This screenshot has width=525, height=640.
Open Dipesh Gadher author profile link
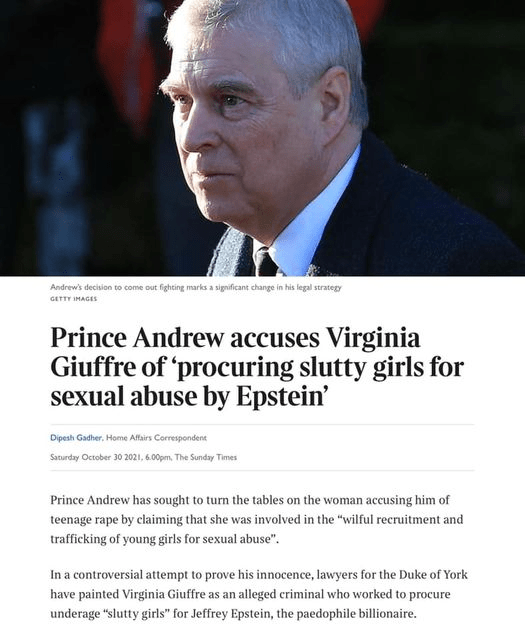(x=76, y=438)
